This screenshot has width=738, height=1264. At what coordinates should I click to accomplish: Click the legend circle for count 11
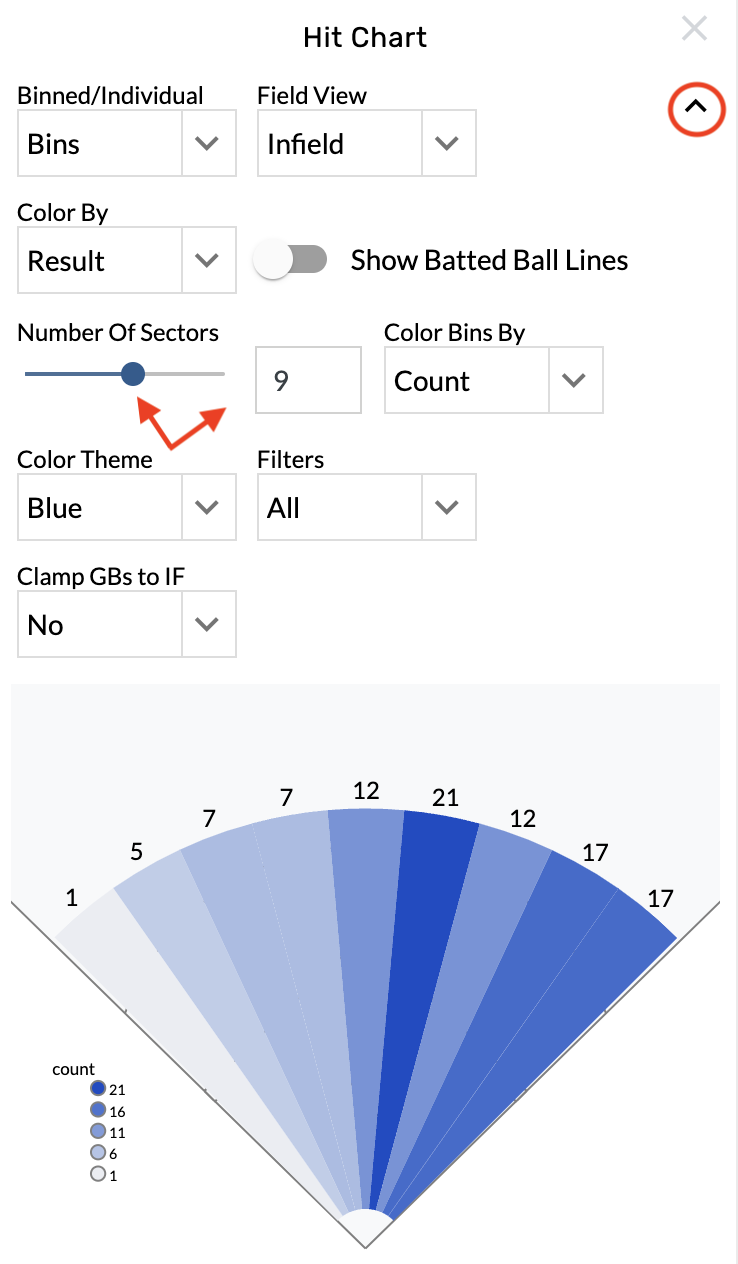click(98, 1131)
